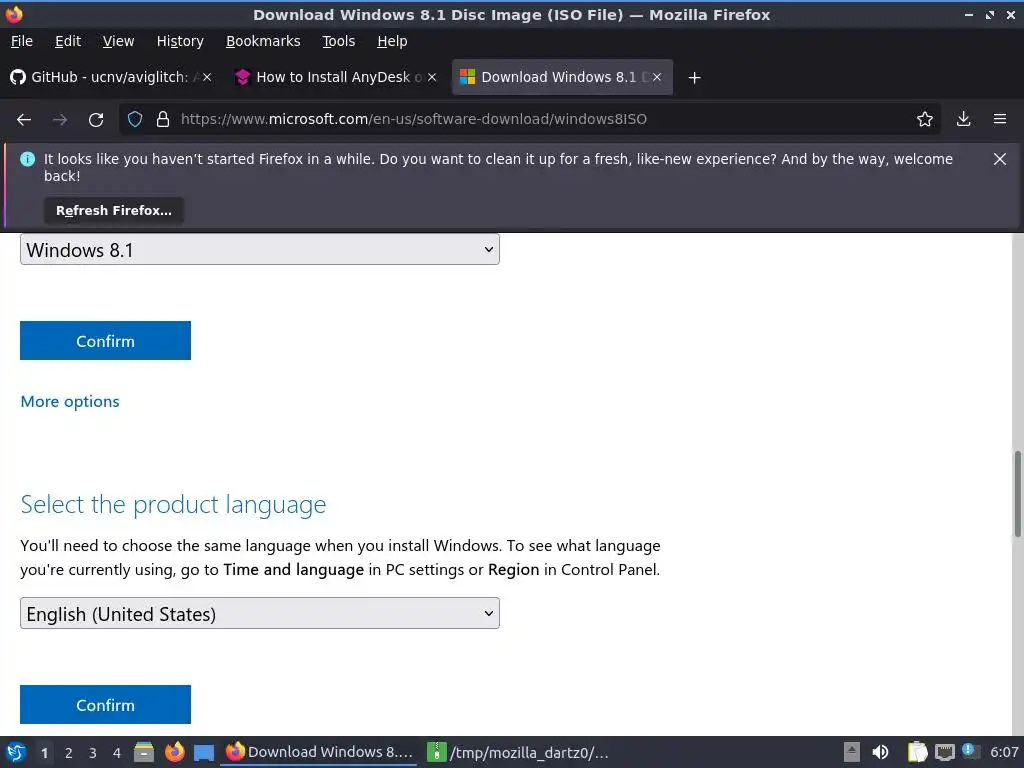Open Firefox hamburger application menu
The width and height of the screenshot is (1024, 768).
click(x=1000, y=120)
